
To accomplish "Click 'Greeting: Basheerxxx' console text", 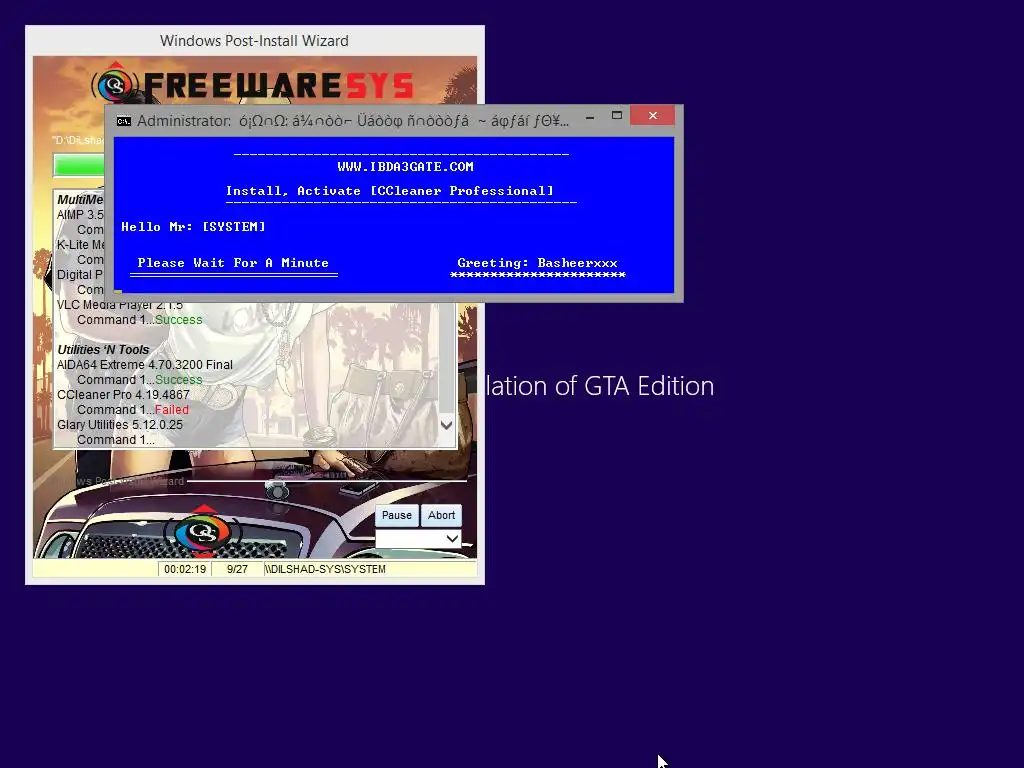I will click(537, 263).
